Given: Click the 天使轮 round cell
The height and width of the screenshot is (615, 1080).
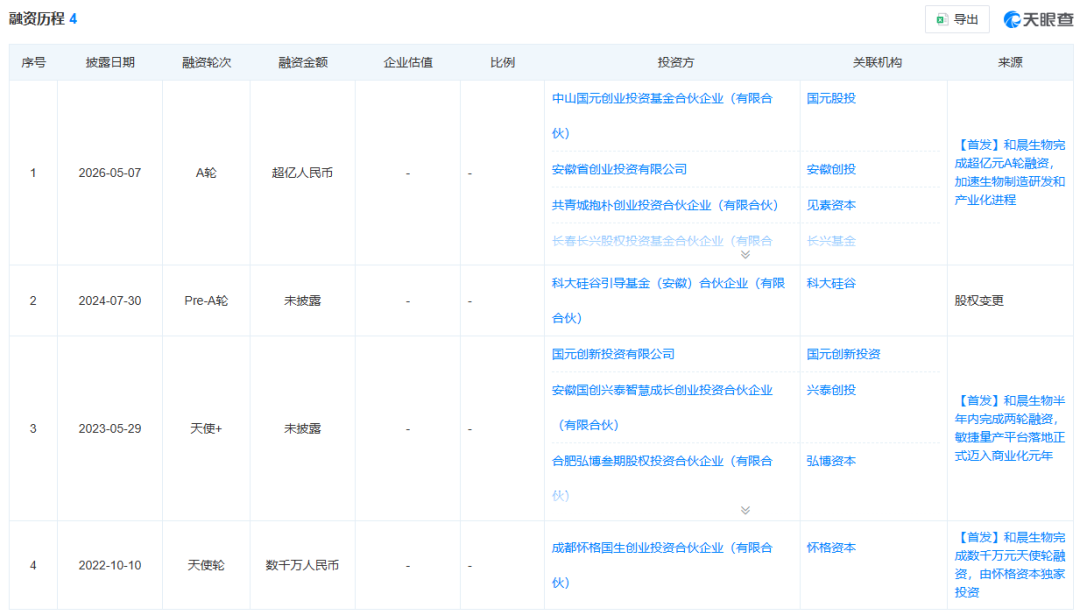Looking at the screenshot, I should (206, 565).
